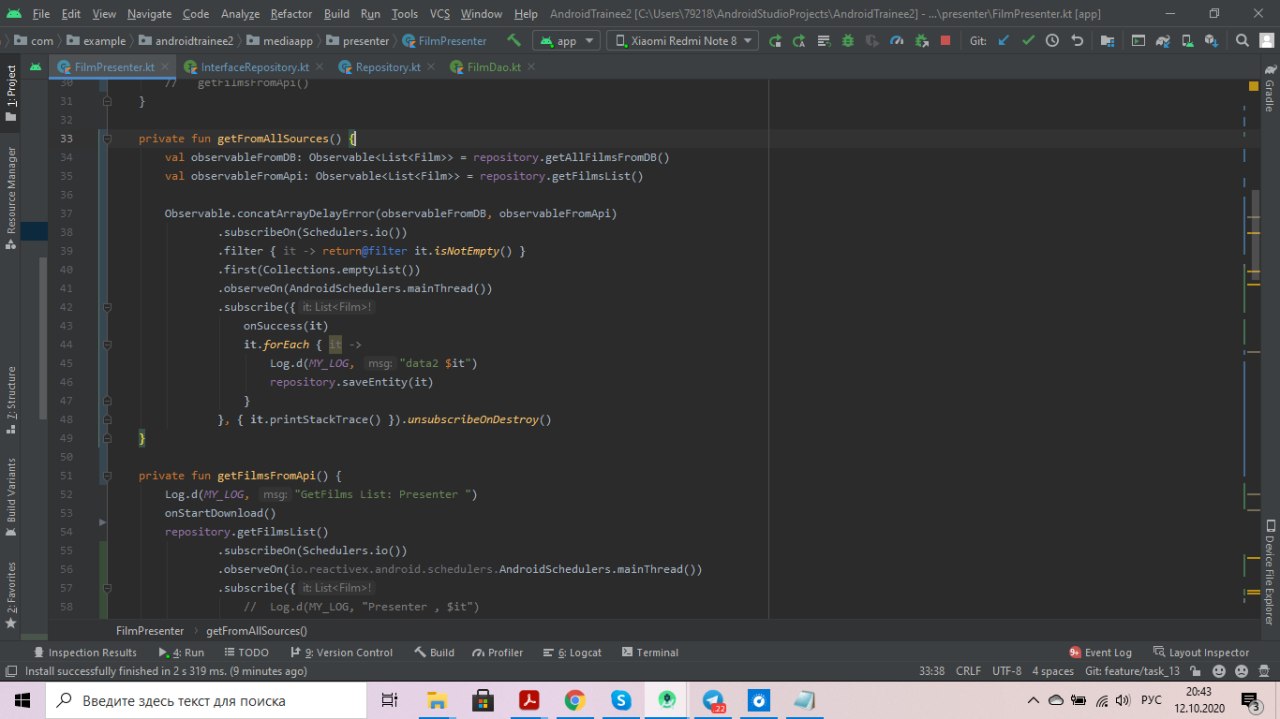Click the Git branch feature/task_13 indicator
The height and width of the screenshot is (719, 1280).
[x=1132, y=671]
